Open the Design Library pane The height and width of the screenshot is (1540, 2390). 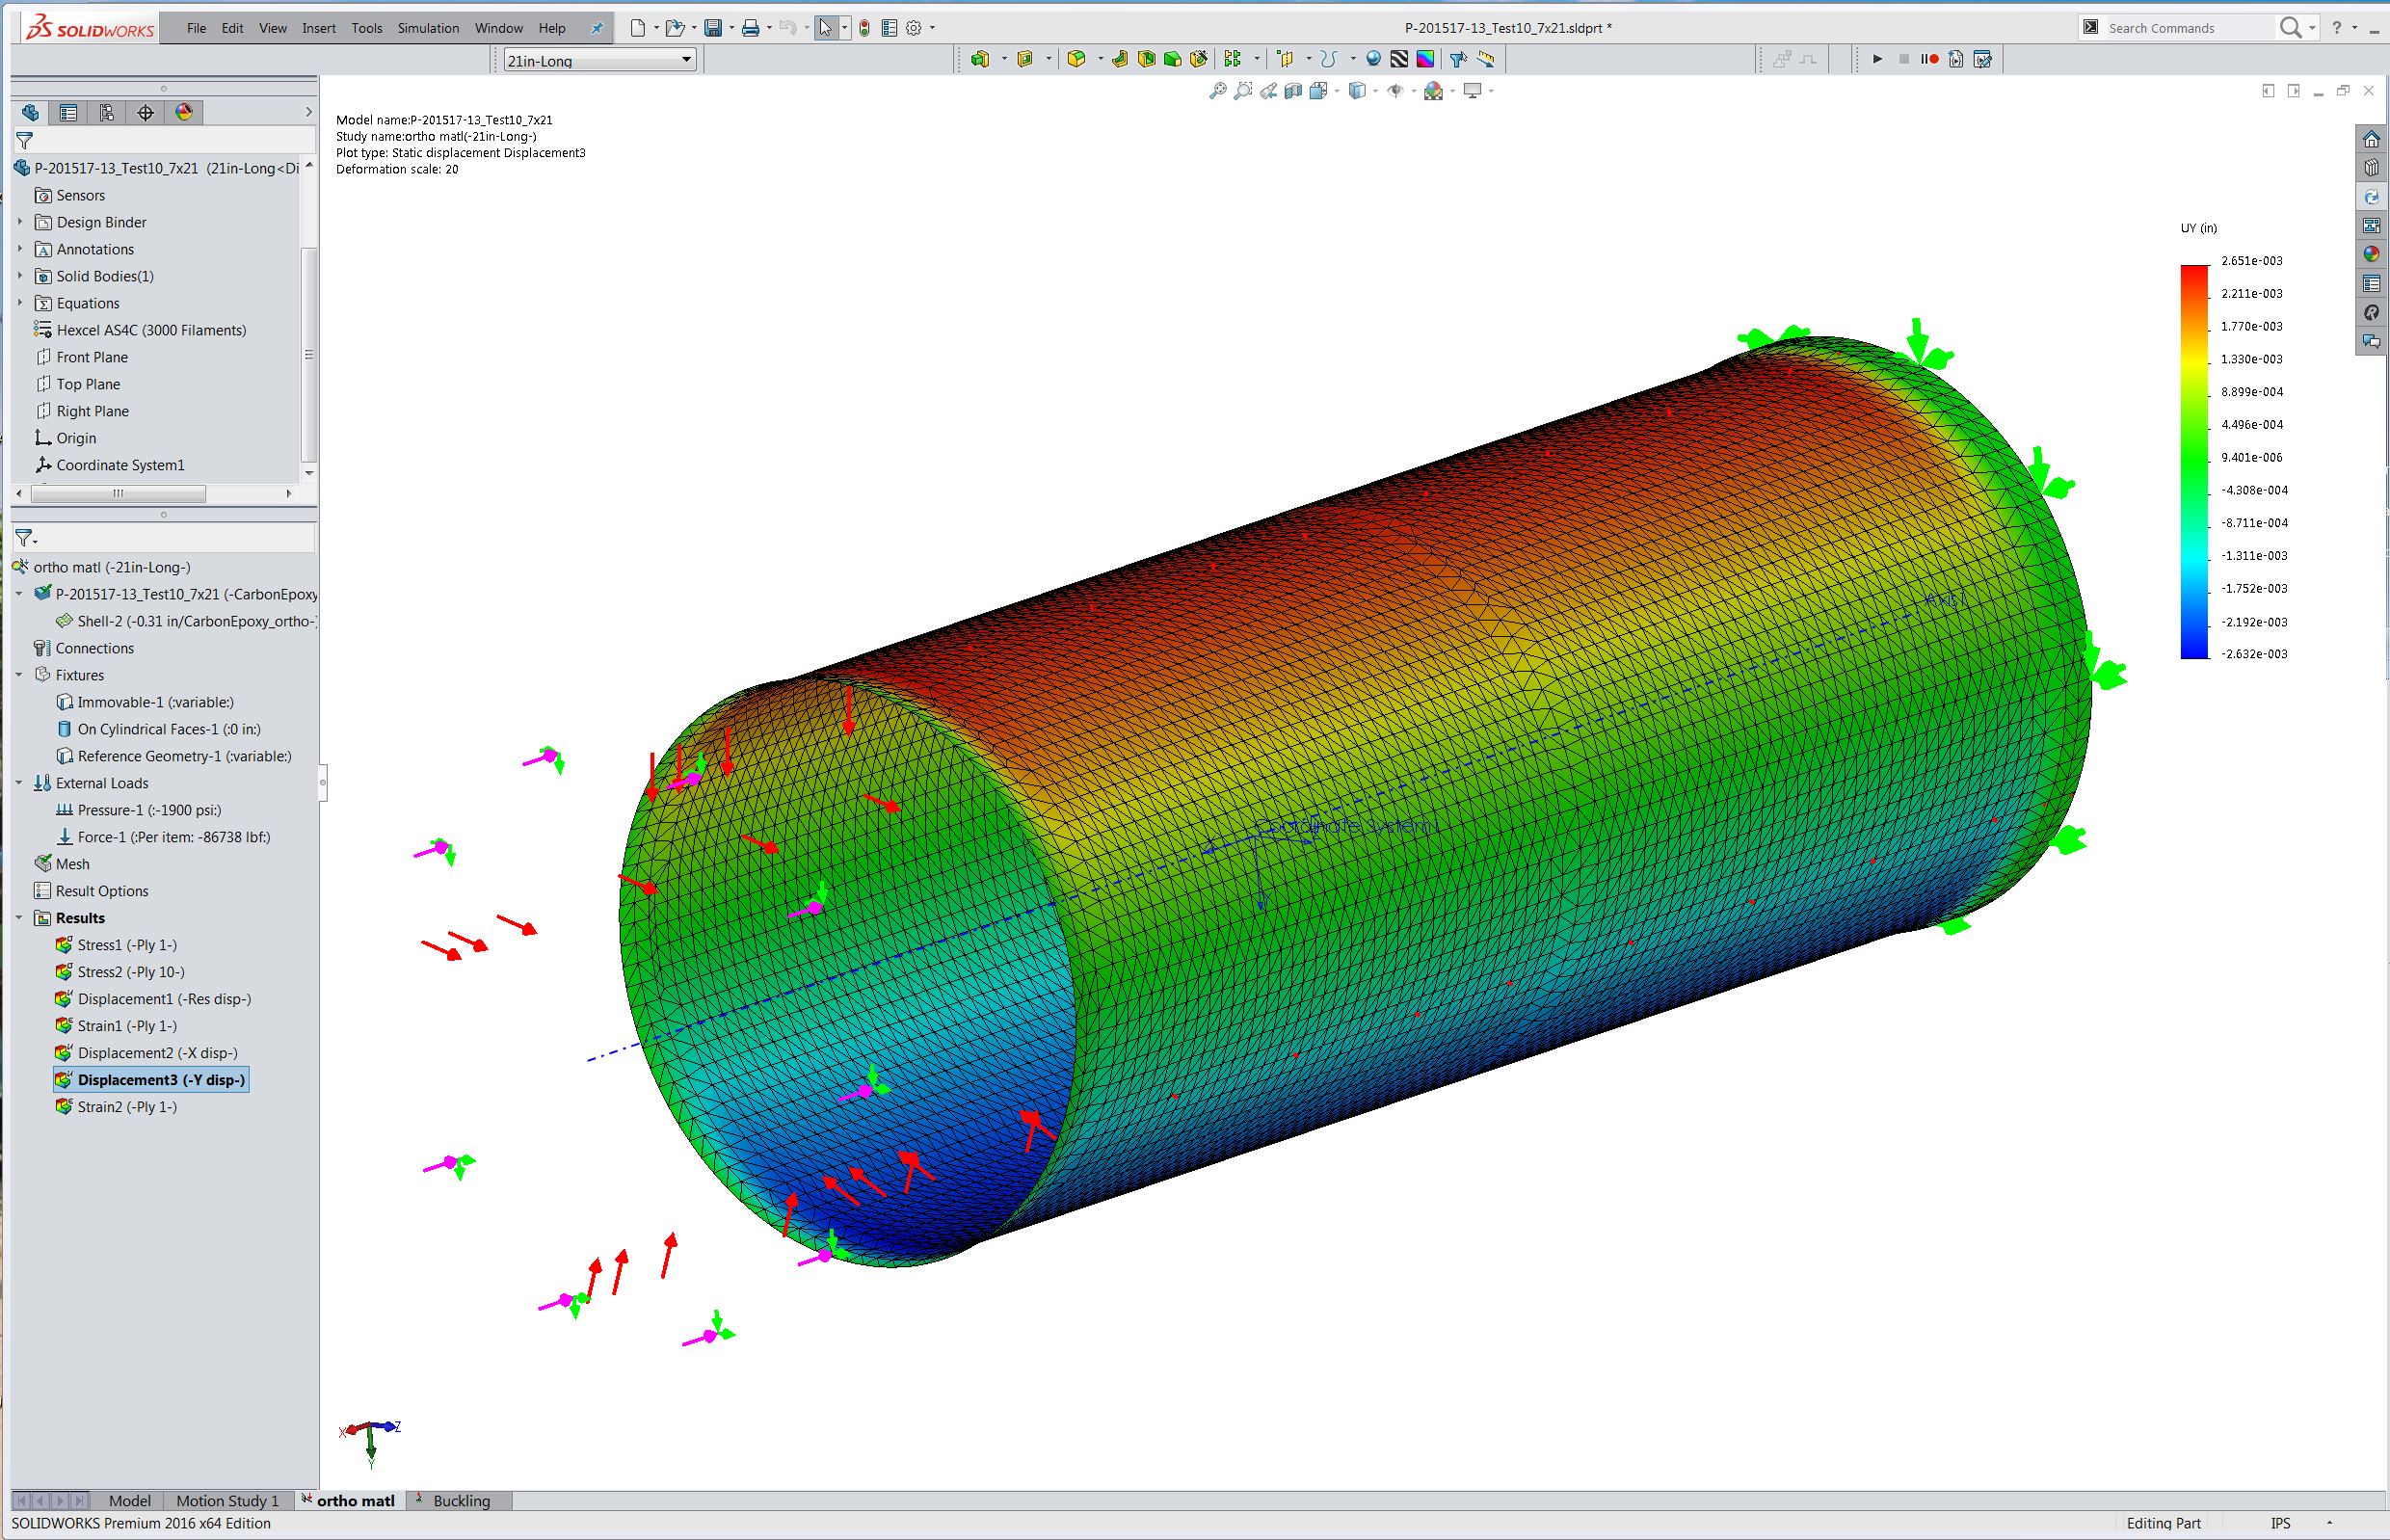[x=2371, y=168]
